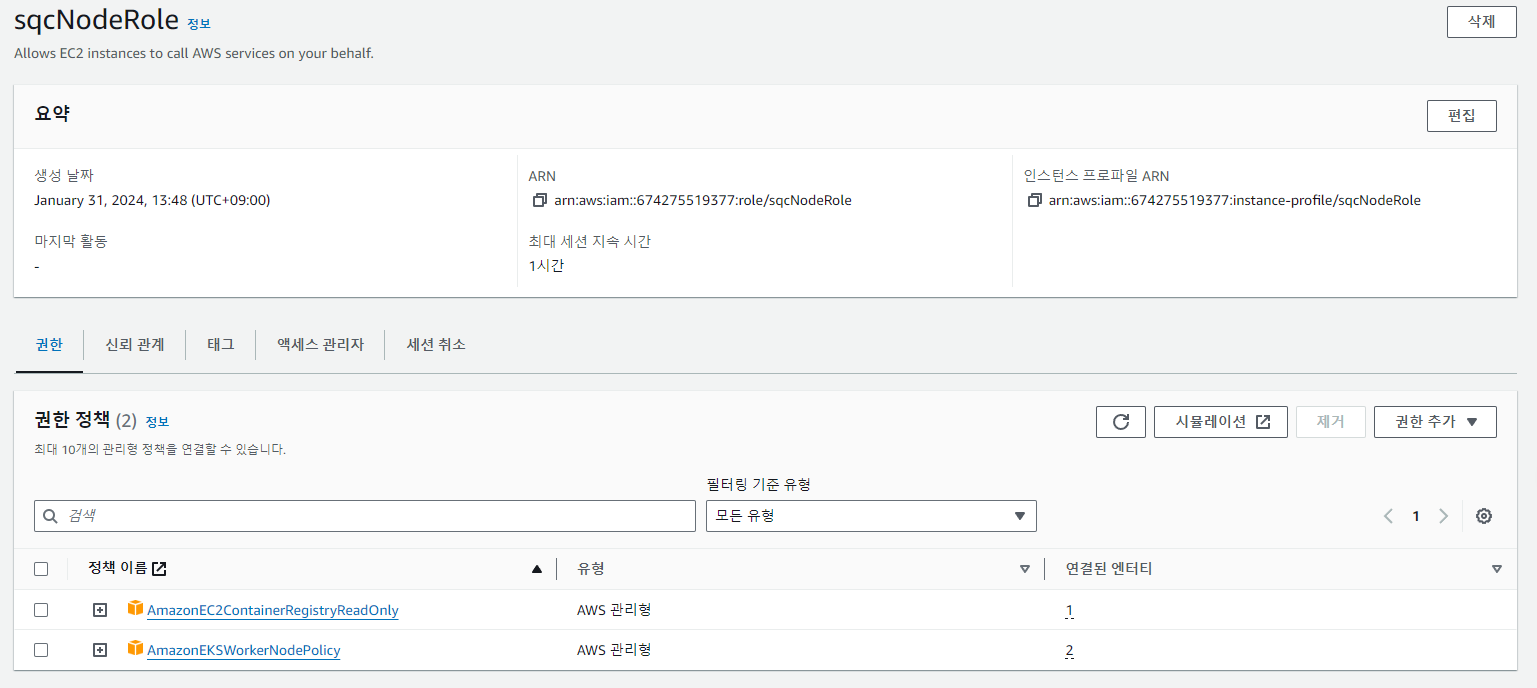
Task: Expand AmazonEKSWorkerNodePolicy policy details
Action: pos(100,650)
